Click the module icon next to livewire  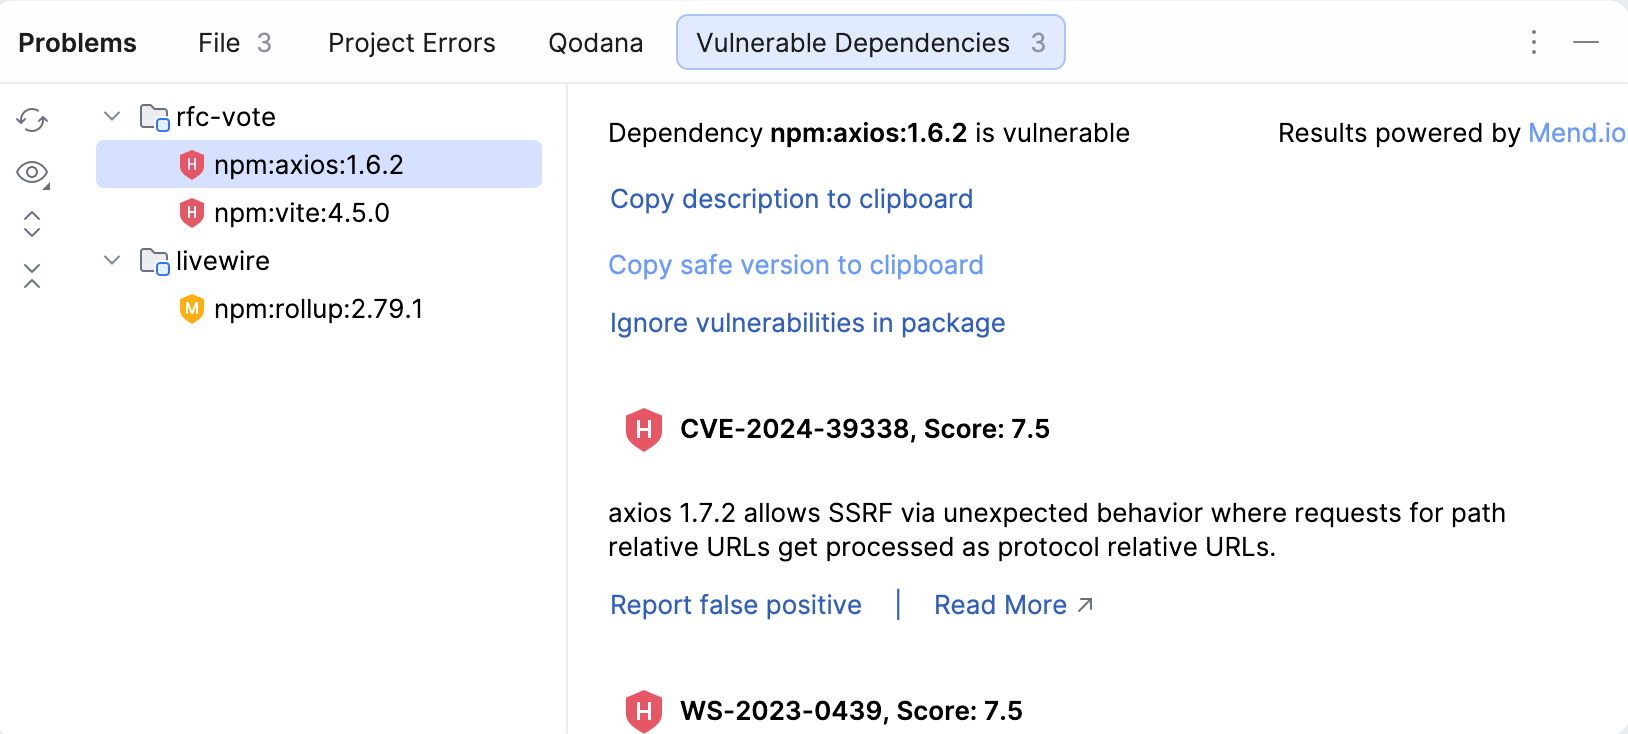point(153,260)
